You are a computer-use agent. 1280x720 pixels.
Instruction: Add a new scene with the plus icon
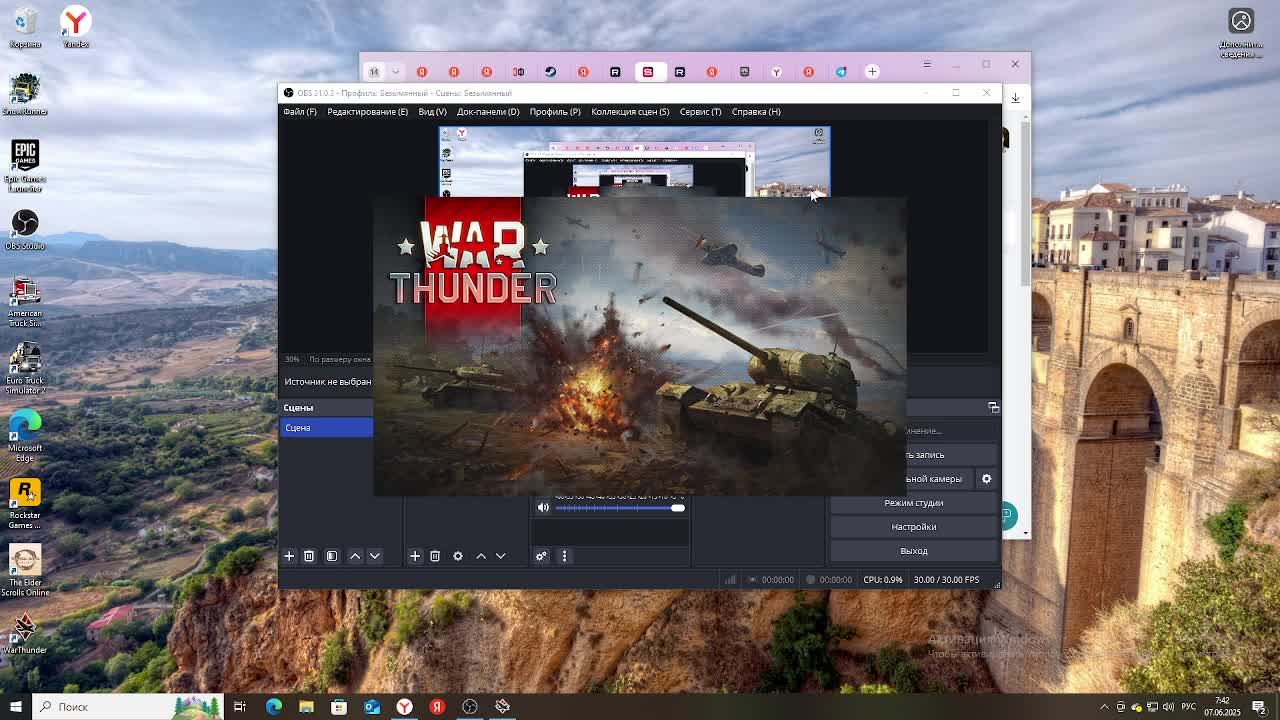289,556
